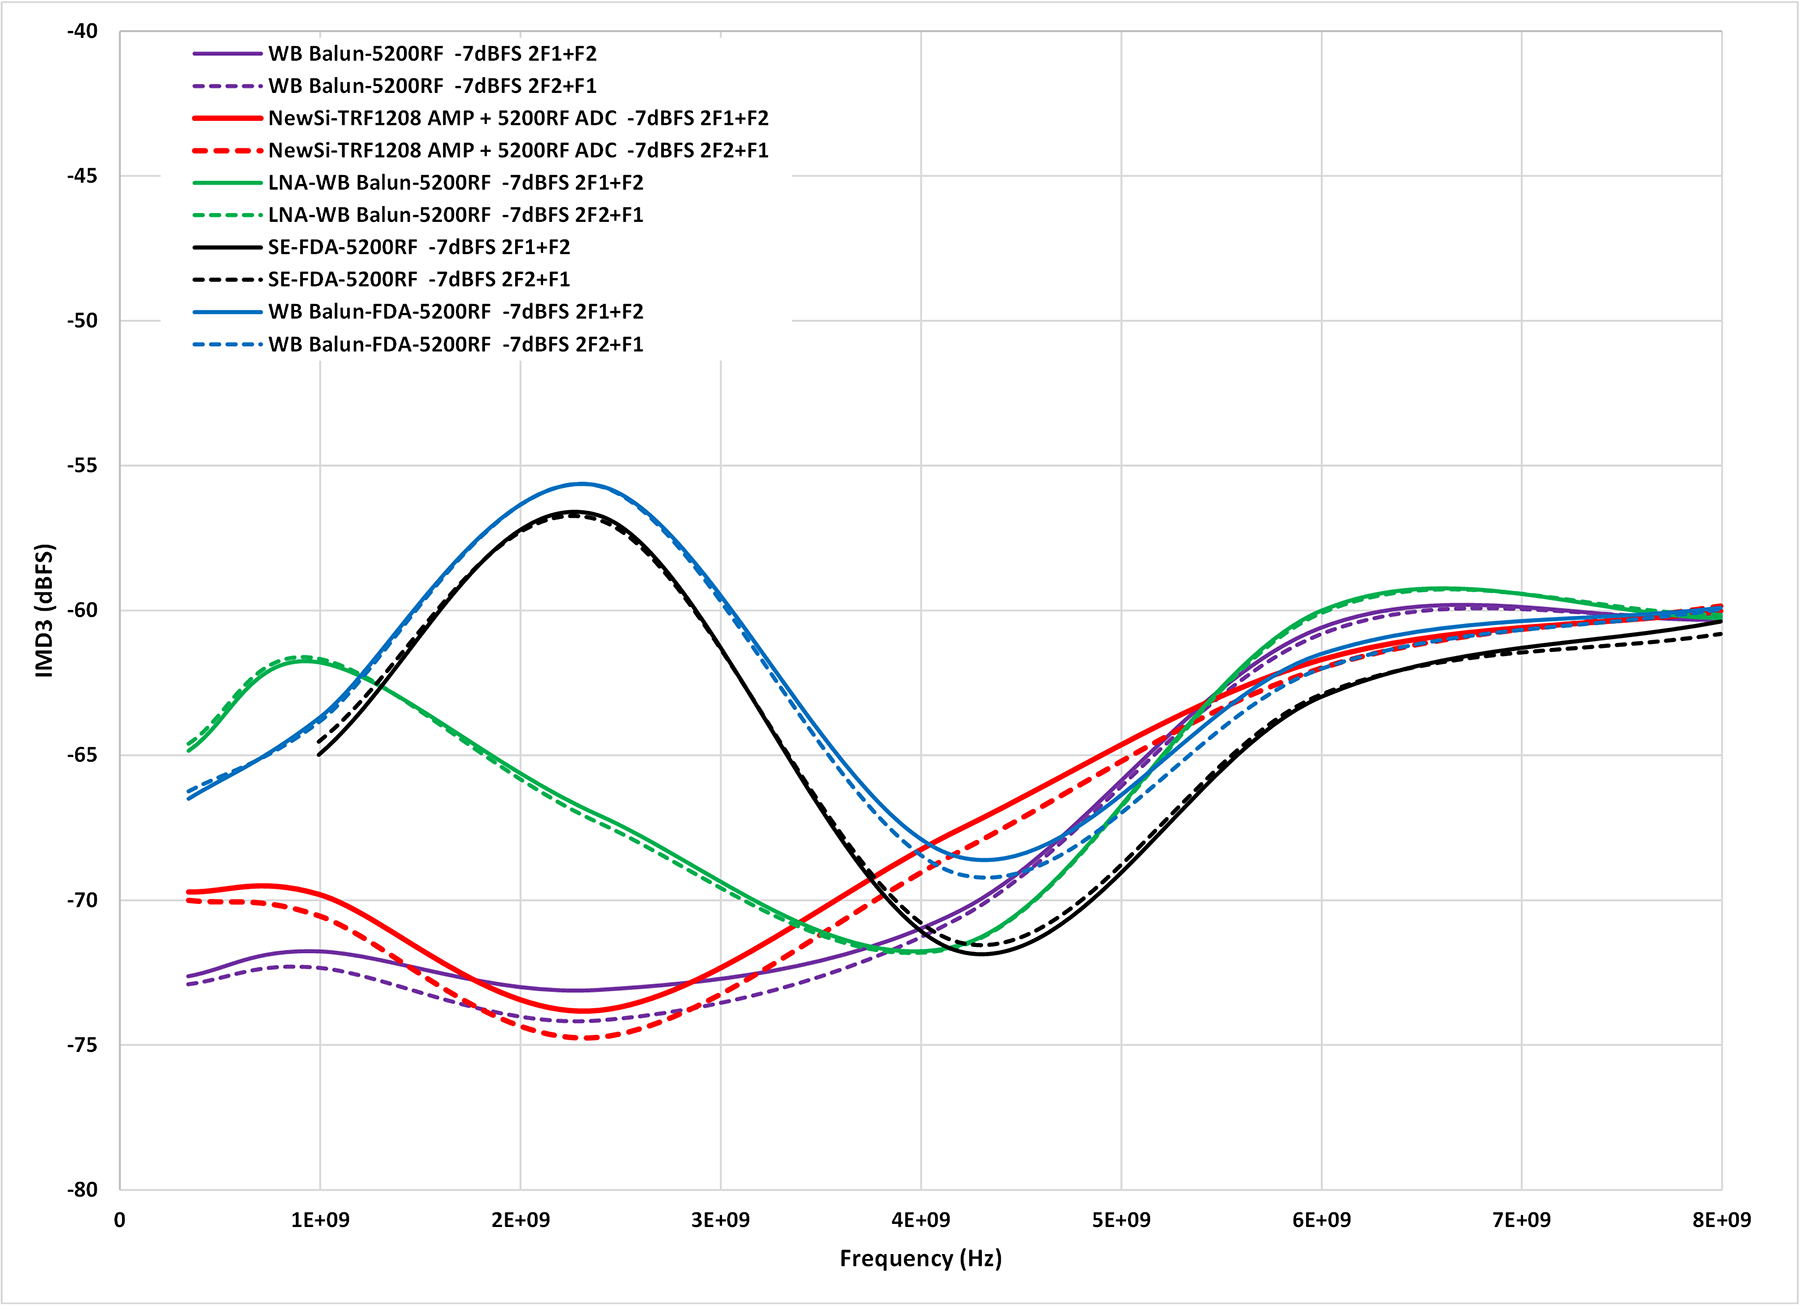Click the 0 tick label on x-axis
Image resolution: width=1800 pixels, height=1306 pixels.
pyautogui.click(x=120, y=1220)
